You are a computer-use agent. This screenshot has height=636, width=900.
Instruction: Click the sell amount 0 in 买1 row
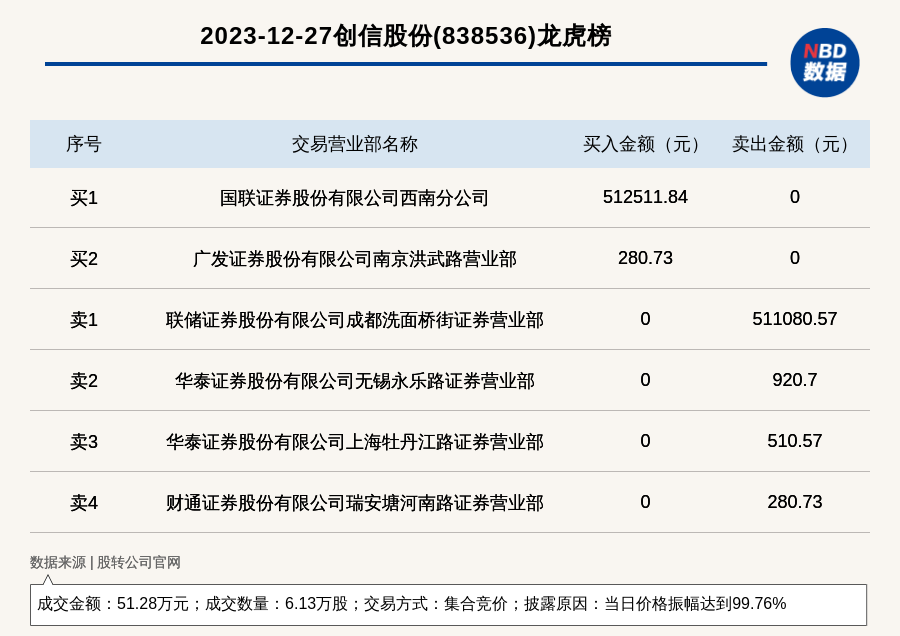tap(794, 197)
